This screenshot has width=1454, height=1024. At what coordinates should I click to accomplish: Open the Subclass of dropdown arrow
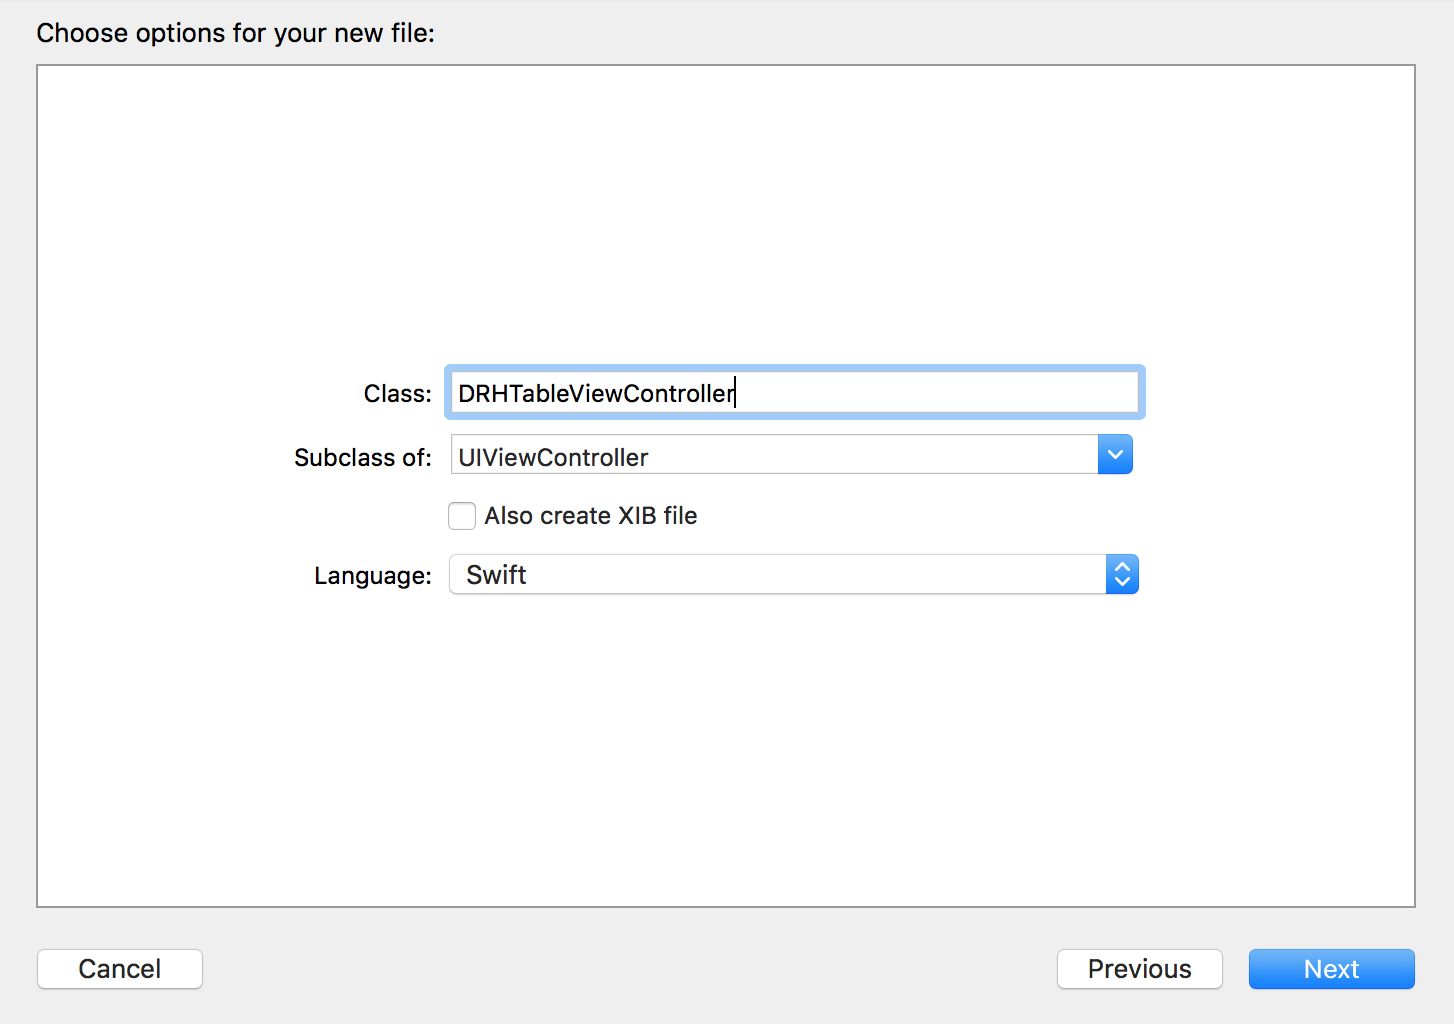(1115, 455)
